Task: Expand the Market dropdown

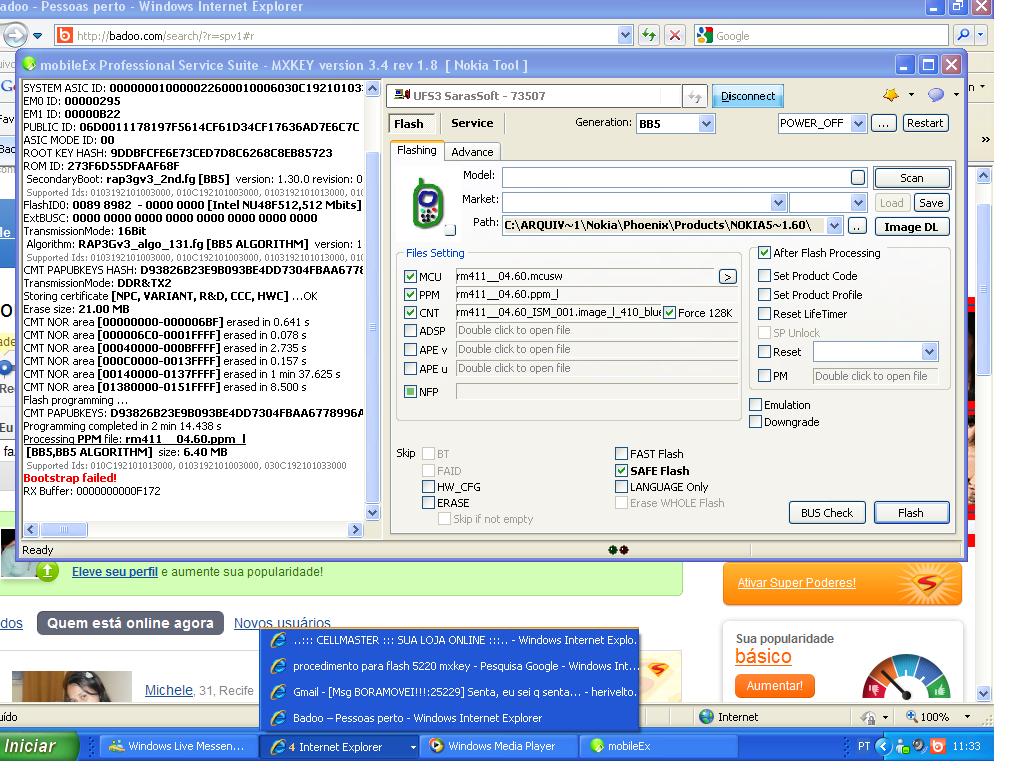Action: point(778,202)
